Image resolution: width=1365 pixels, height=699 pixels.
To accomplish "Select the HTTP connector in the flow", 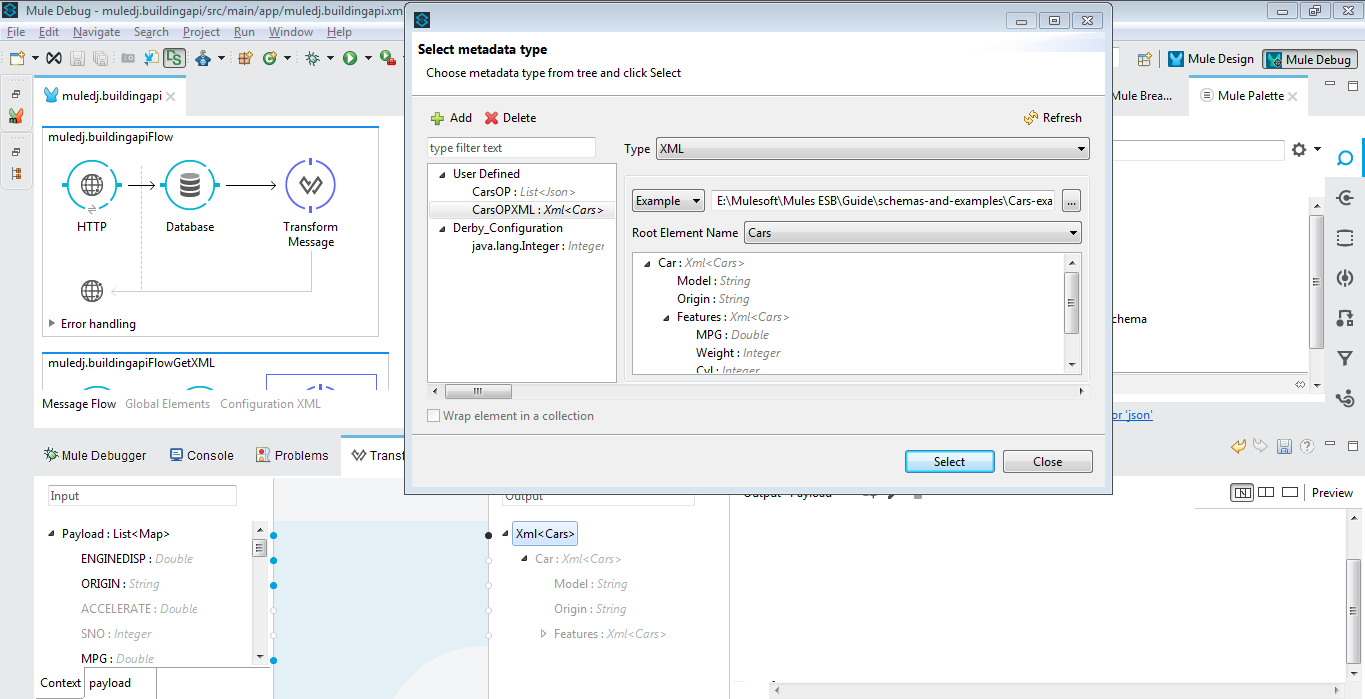I will [92, 185].
